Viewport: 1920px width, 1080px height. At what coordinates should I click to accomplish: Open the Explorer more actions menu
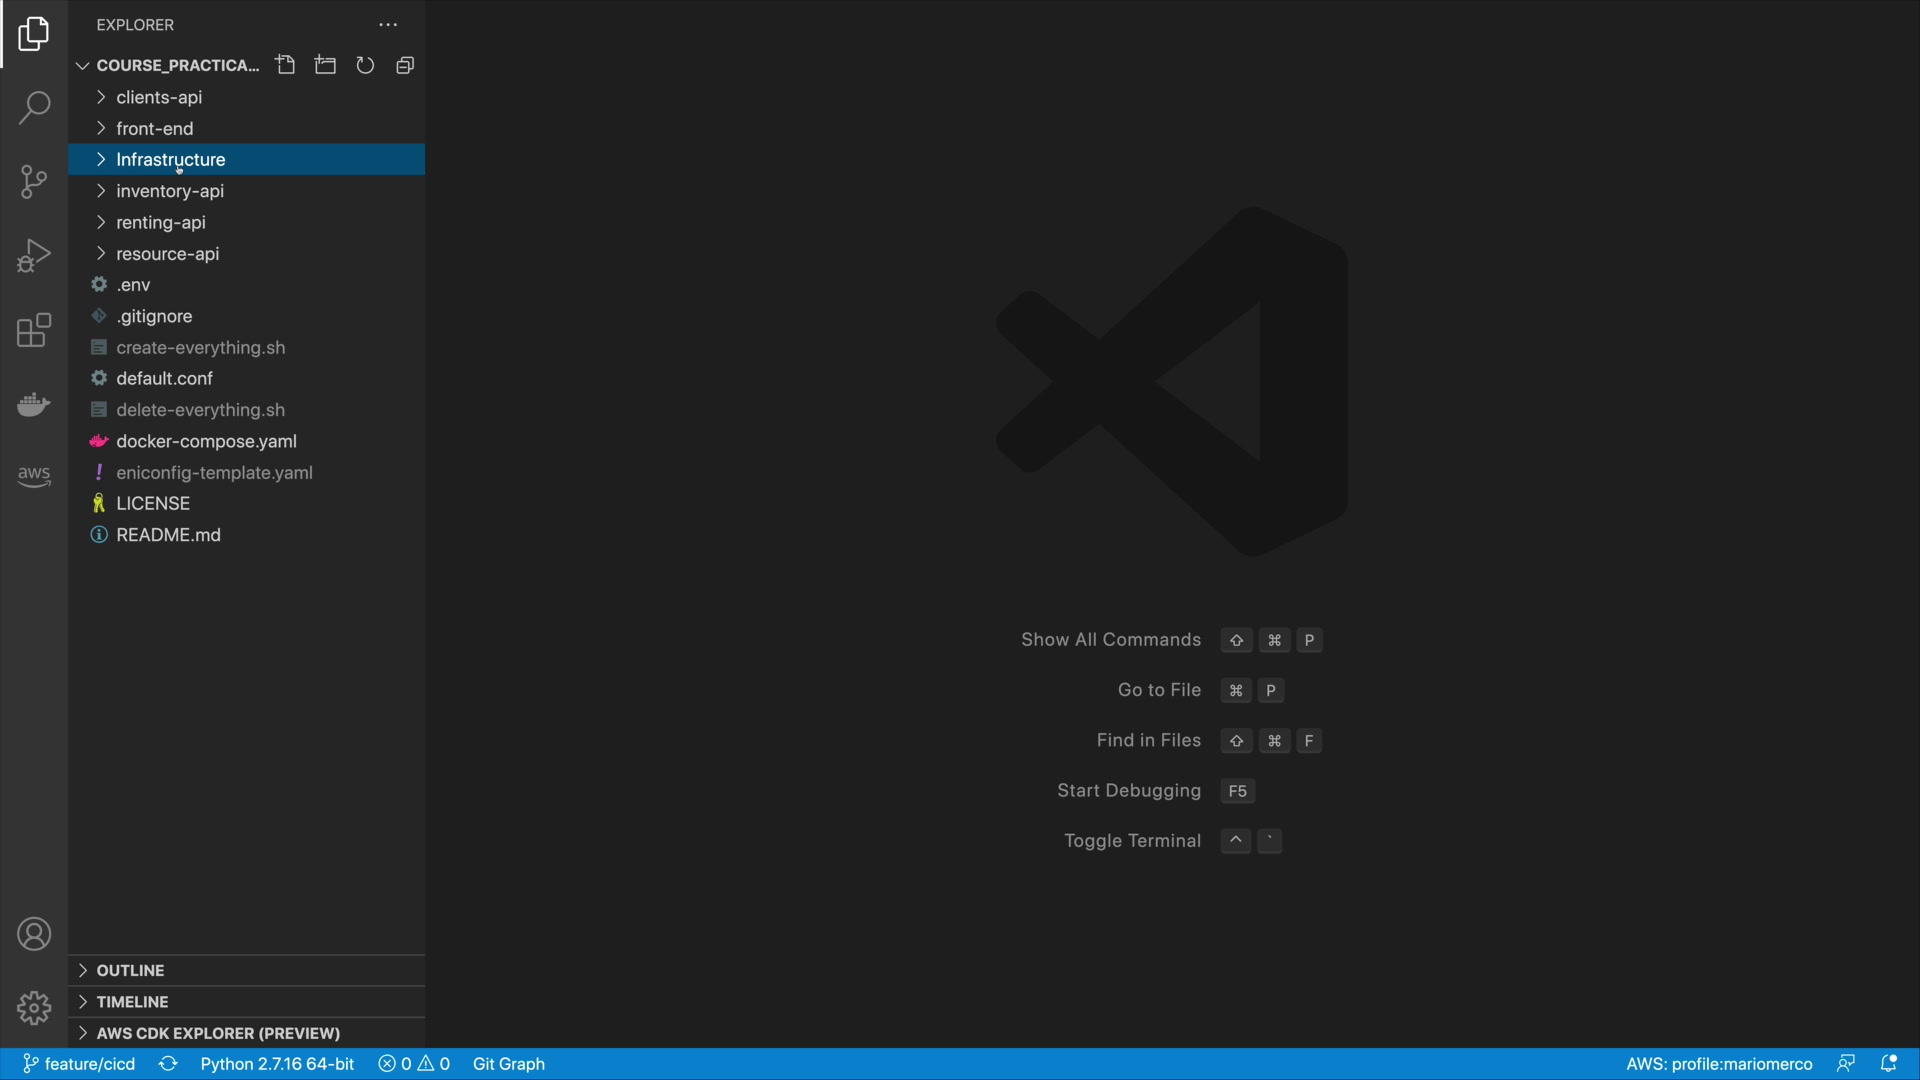tap(388, 25)
